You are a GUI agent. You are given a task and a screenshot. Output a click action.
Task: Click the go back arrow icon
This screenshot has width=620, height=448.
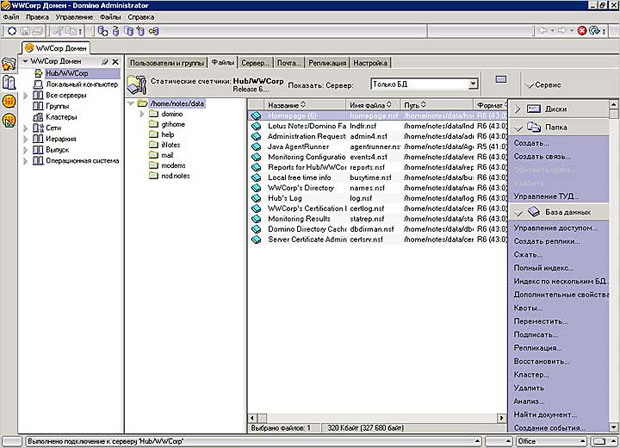coord(543,30)
